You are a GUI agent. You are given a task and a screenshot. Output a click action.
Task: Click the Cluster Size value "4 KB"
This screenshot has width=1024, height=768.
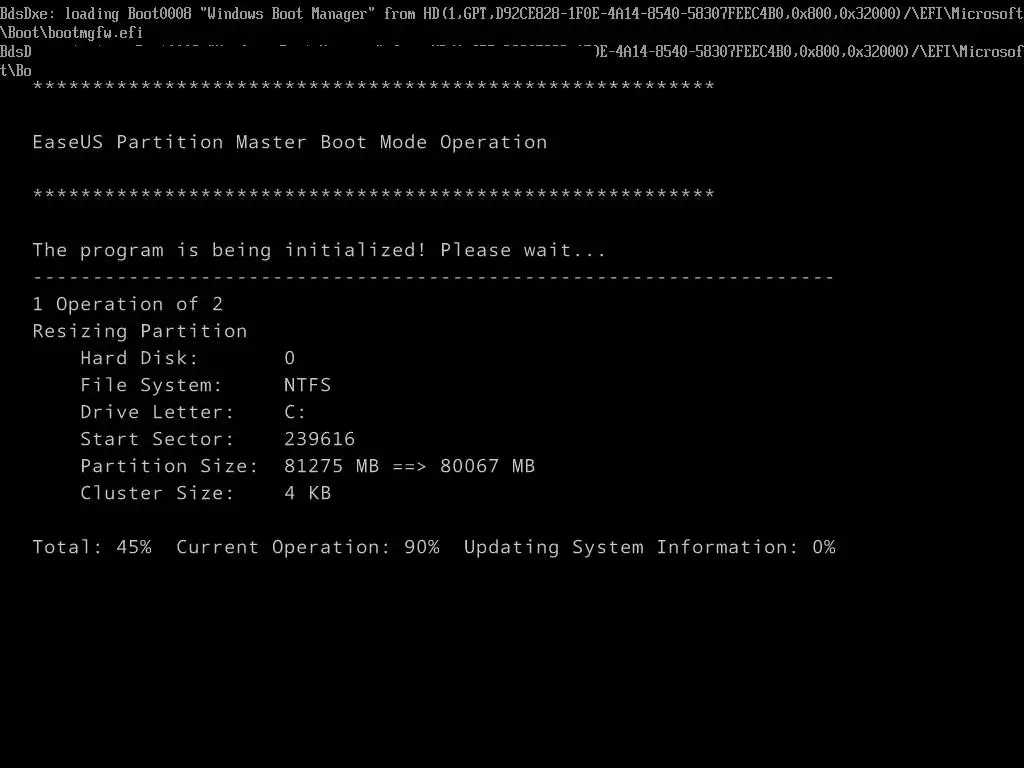click(308, 493)
